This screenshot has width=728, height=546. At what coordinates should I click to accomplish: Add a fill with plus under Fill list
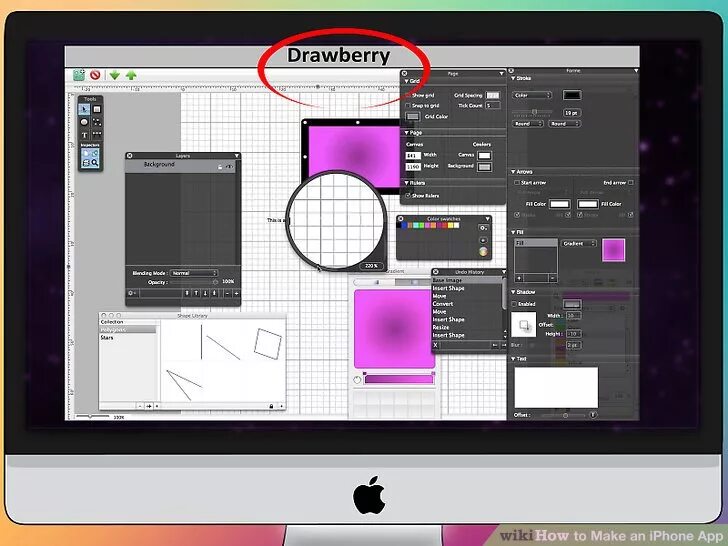519,278
